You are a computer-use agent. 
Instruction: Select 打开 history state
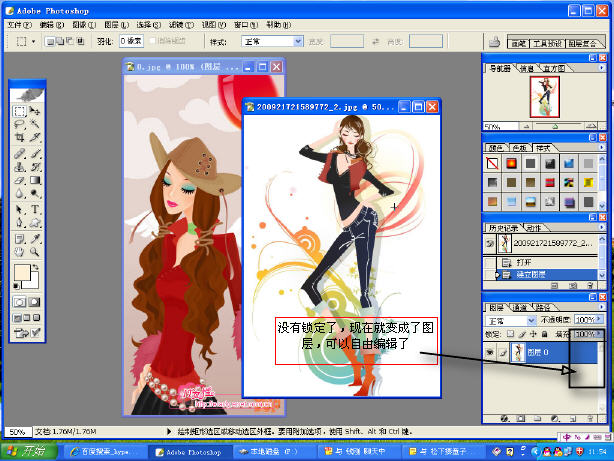point(547,262)
